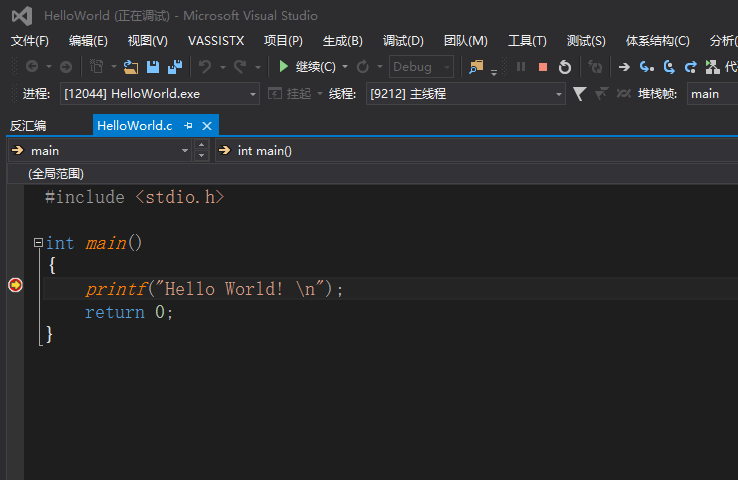Image resolution: width=738 pixels, height=480 pixels.
Task: Click the new project icon
Action: (96, 67)
